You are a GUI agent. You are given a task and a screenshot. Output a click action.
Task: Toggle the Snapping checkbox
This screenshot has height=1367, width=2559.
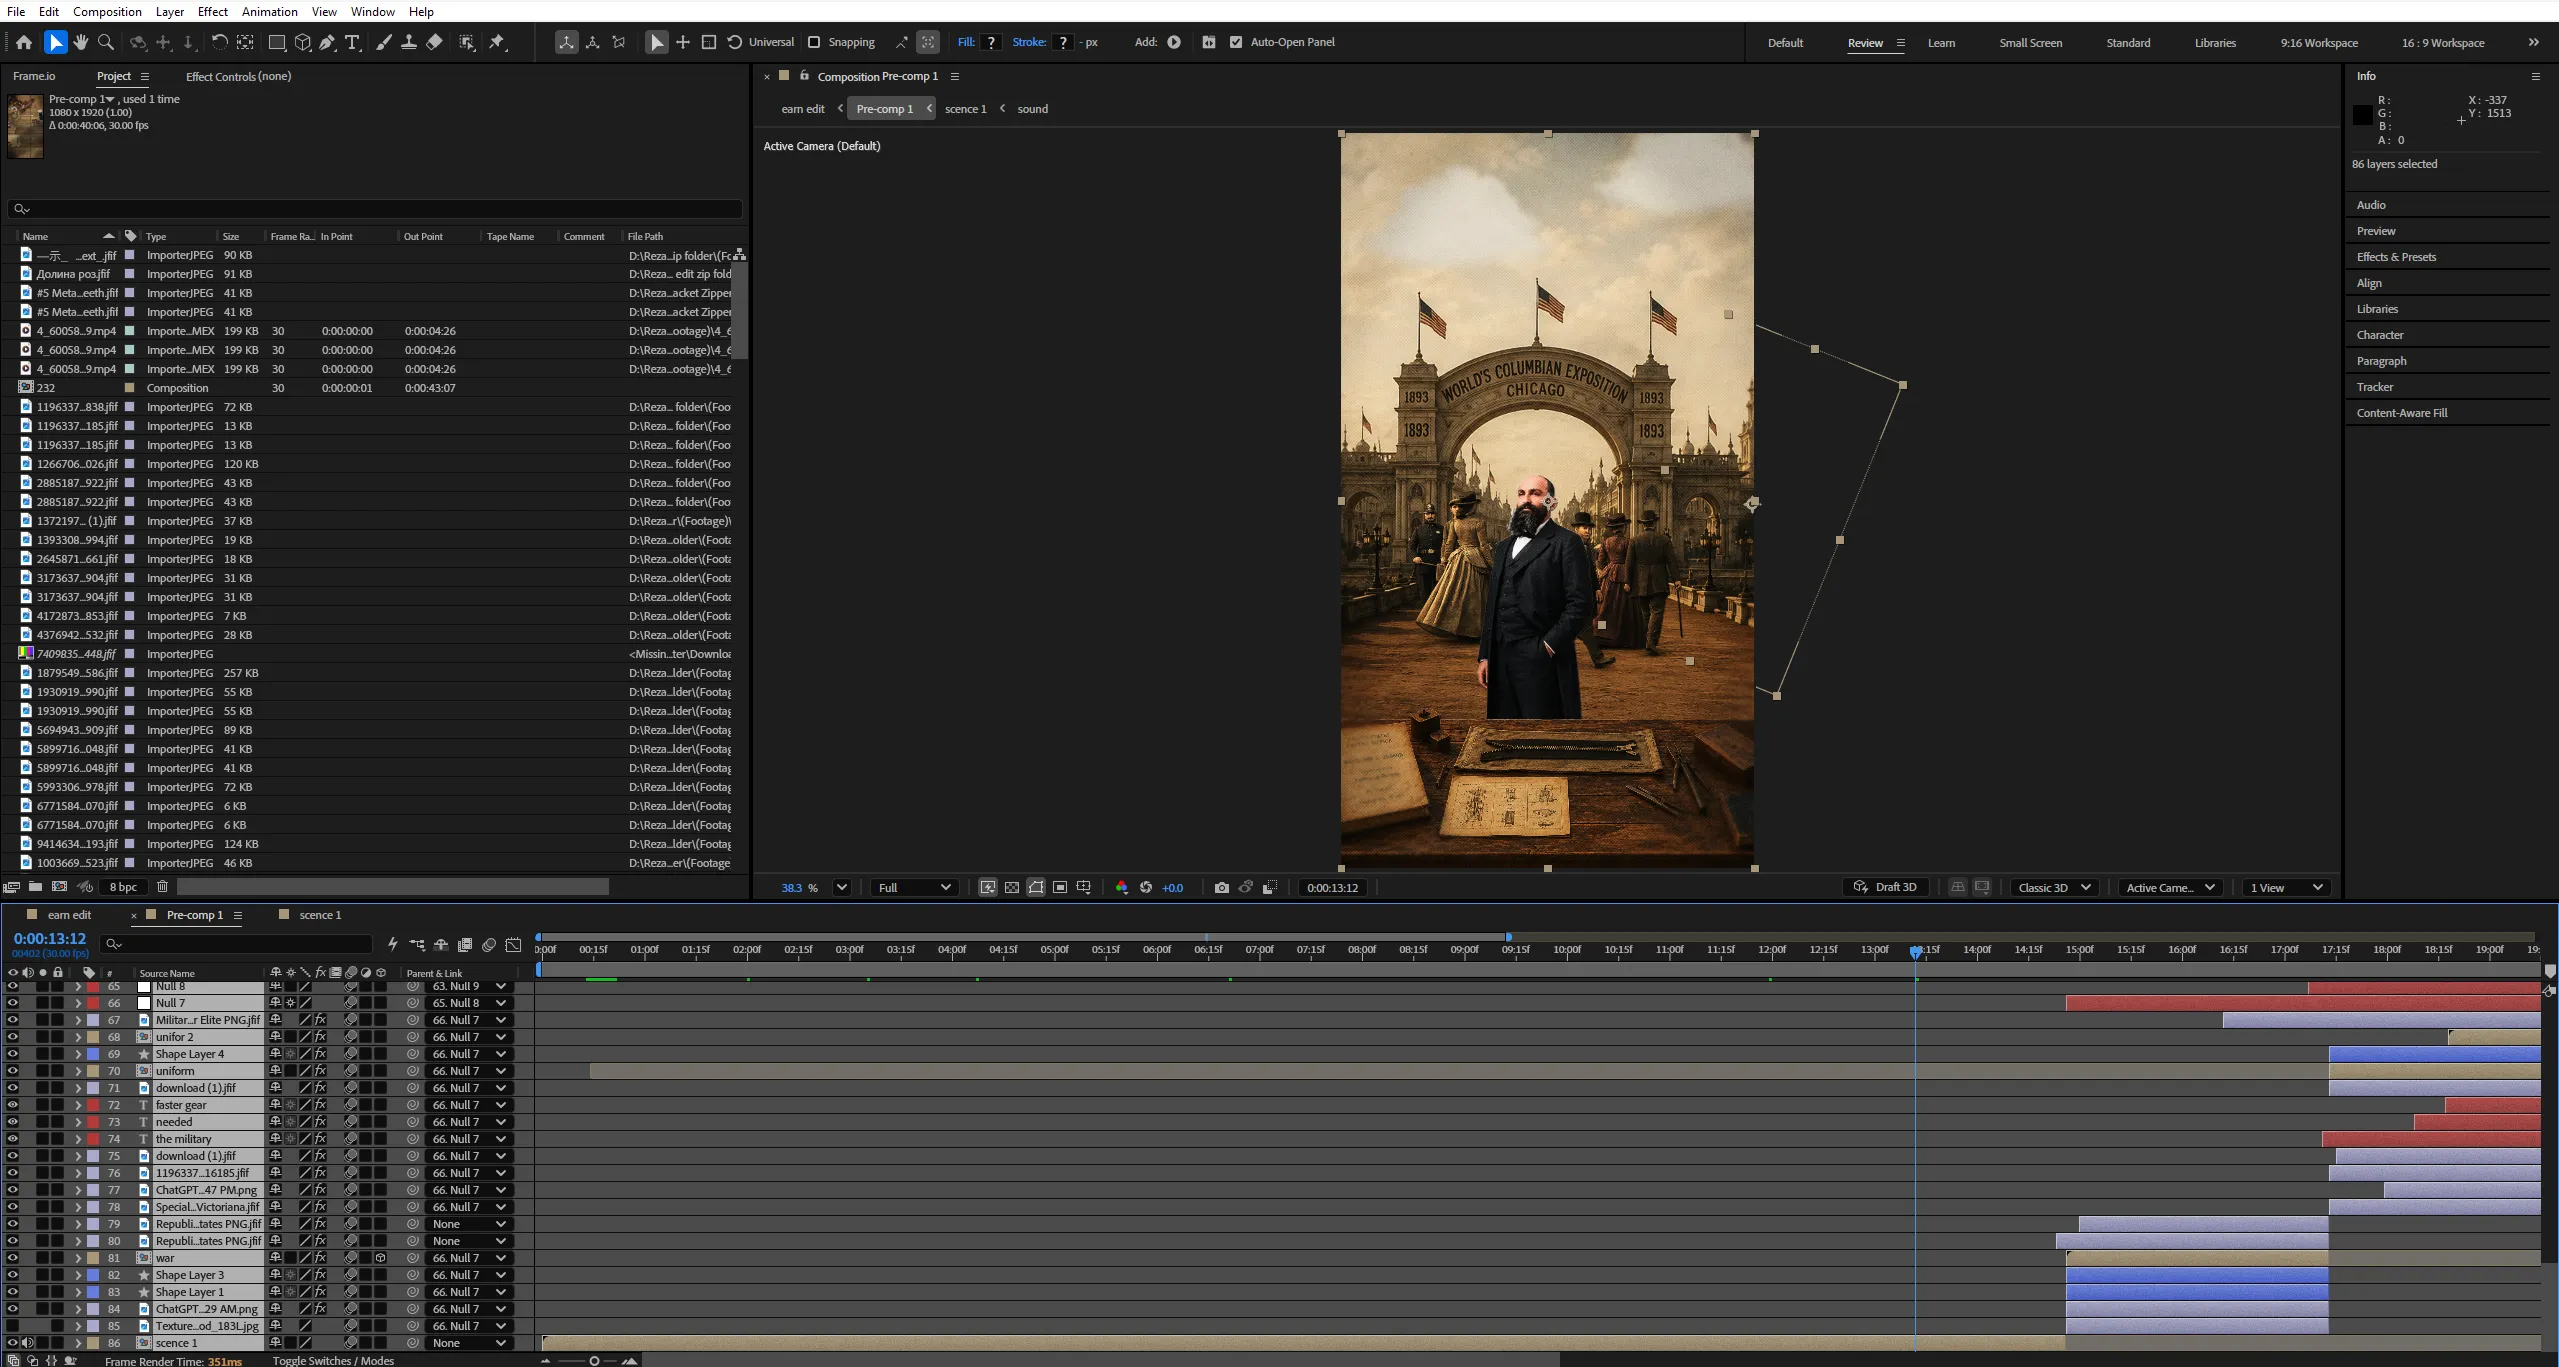(814, 42)
